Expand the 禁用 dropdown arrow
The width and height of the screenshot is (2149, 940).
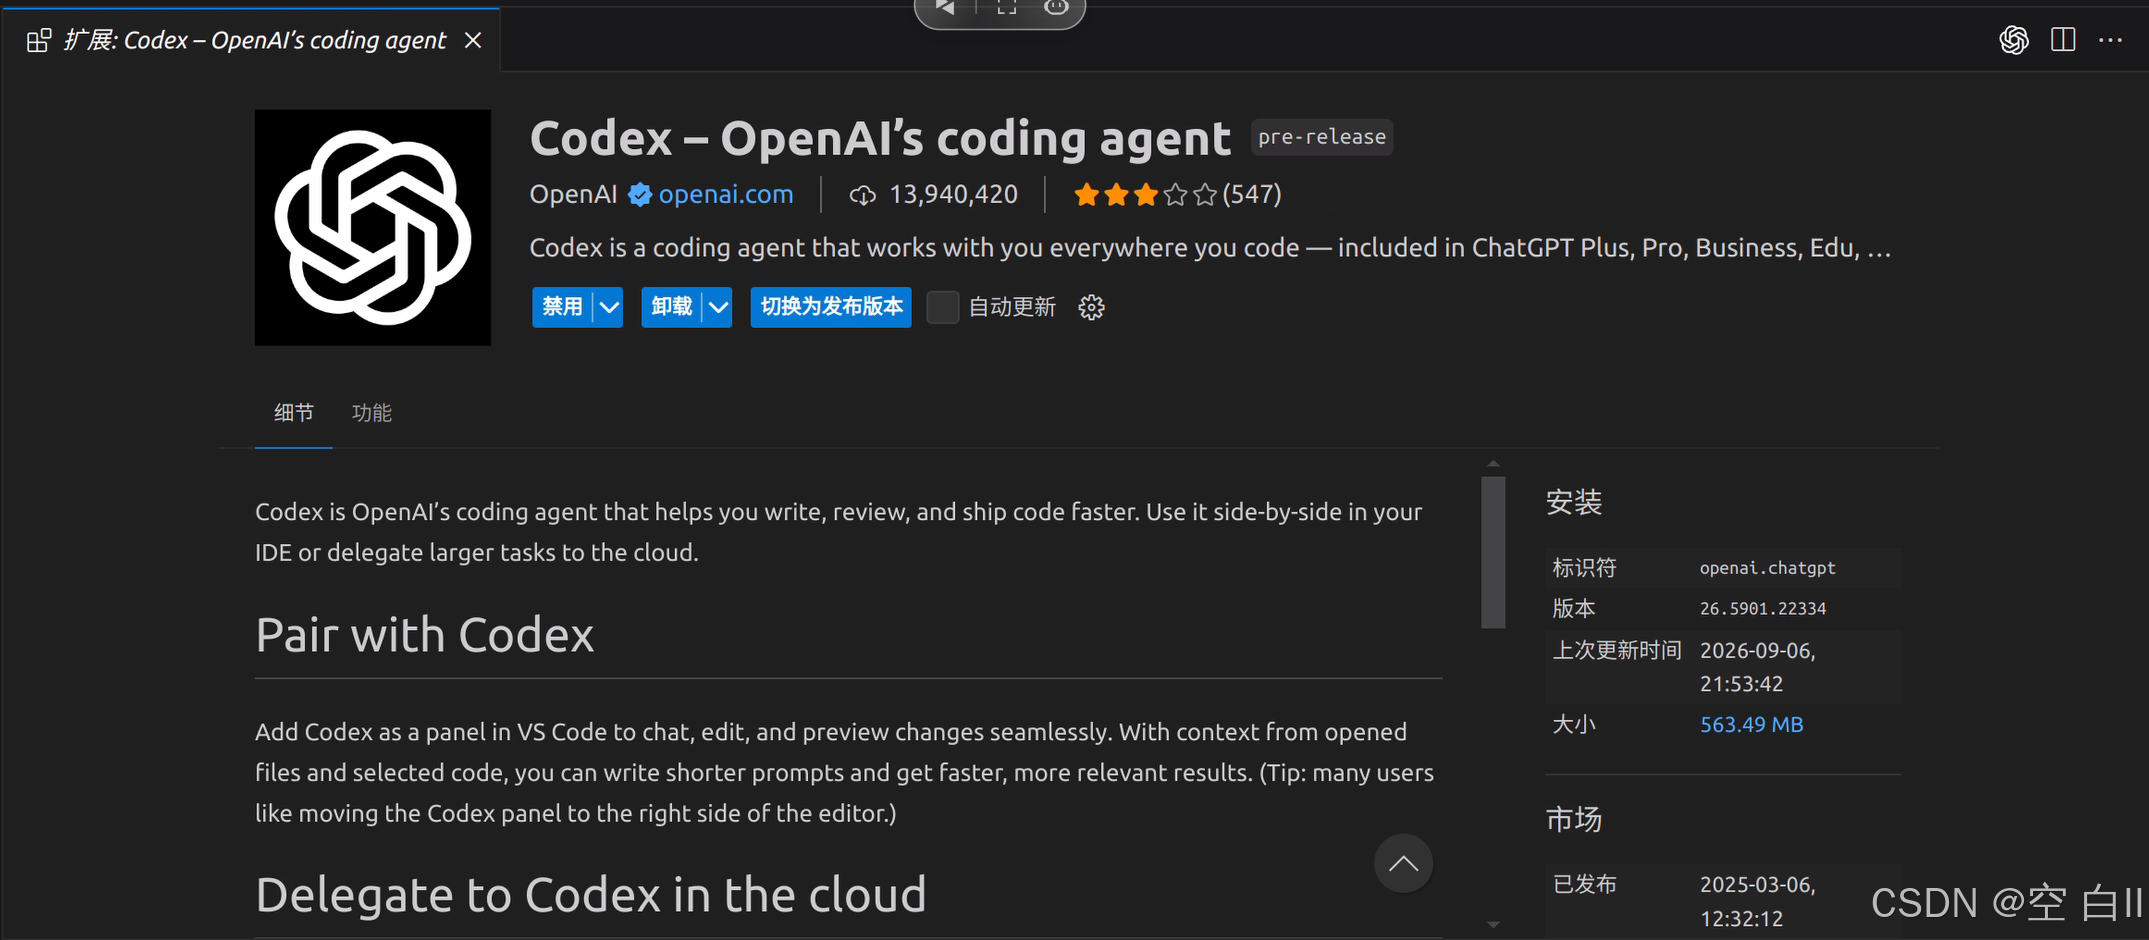(x=609, y=307)
